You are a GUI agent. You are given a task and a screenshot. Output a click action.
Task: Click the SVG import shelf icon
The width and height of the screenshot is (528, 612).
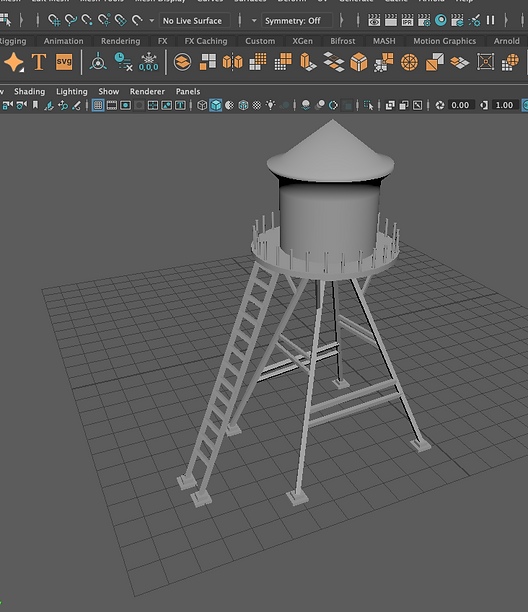(x=64, y=62)
